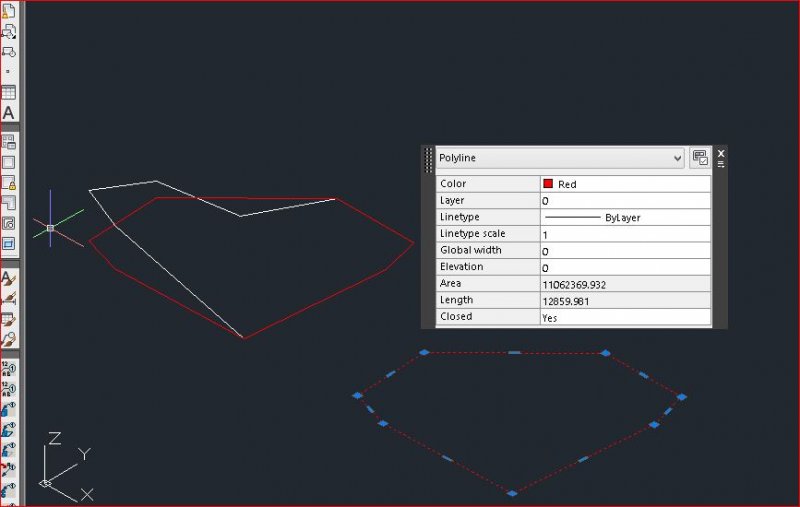Choose the Clip Viewport blue-framed icon
The height and width of the screenshot is (507, 800).
click(x=8, y=244)
